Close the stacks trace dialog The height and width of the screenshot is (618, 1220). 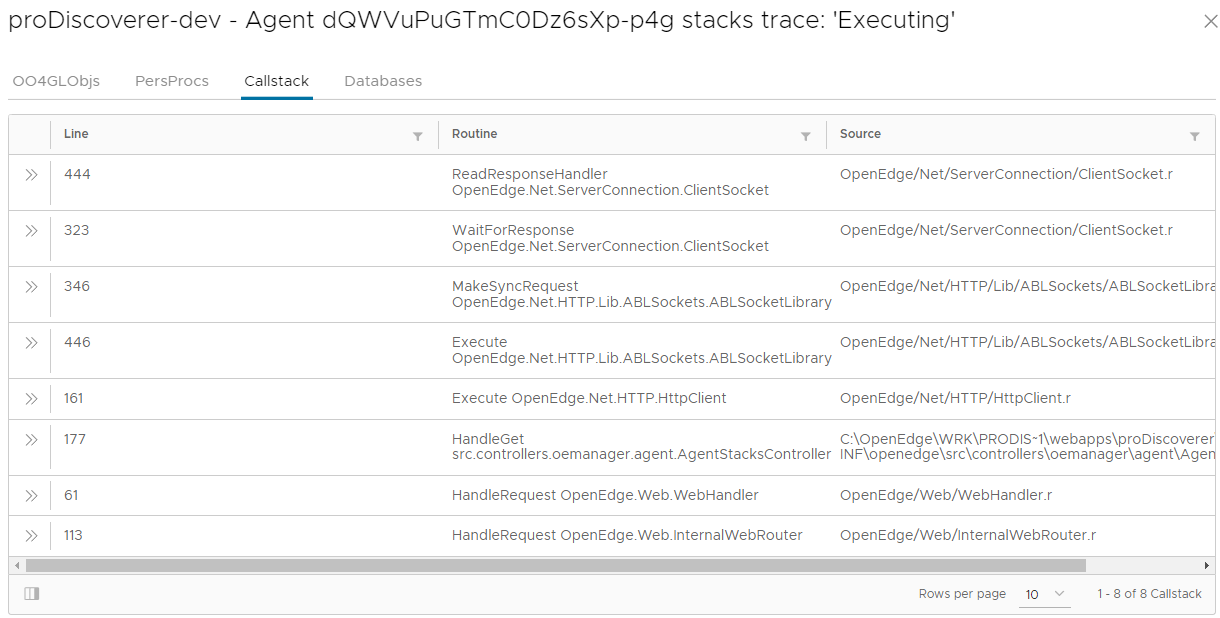point(1210,22)
